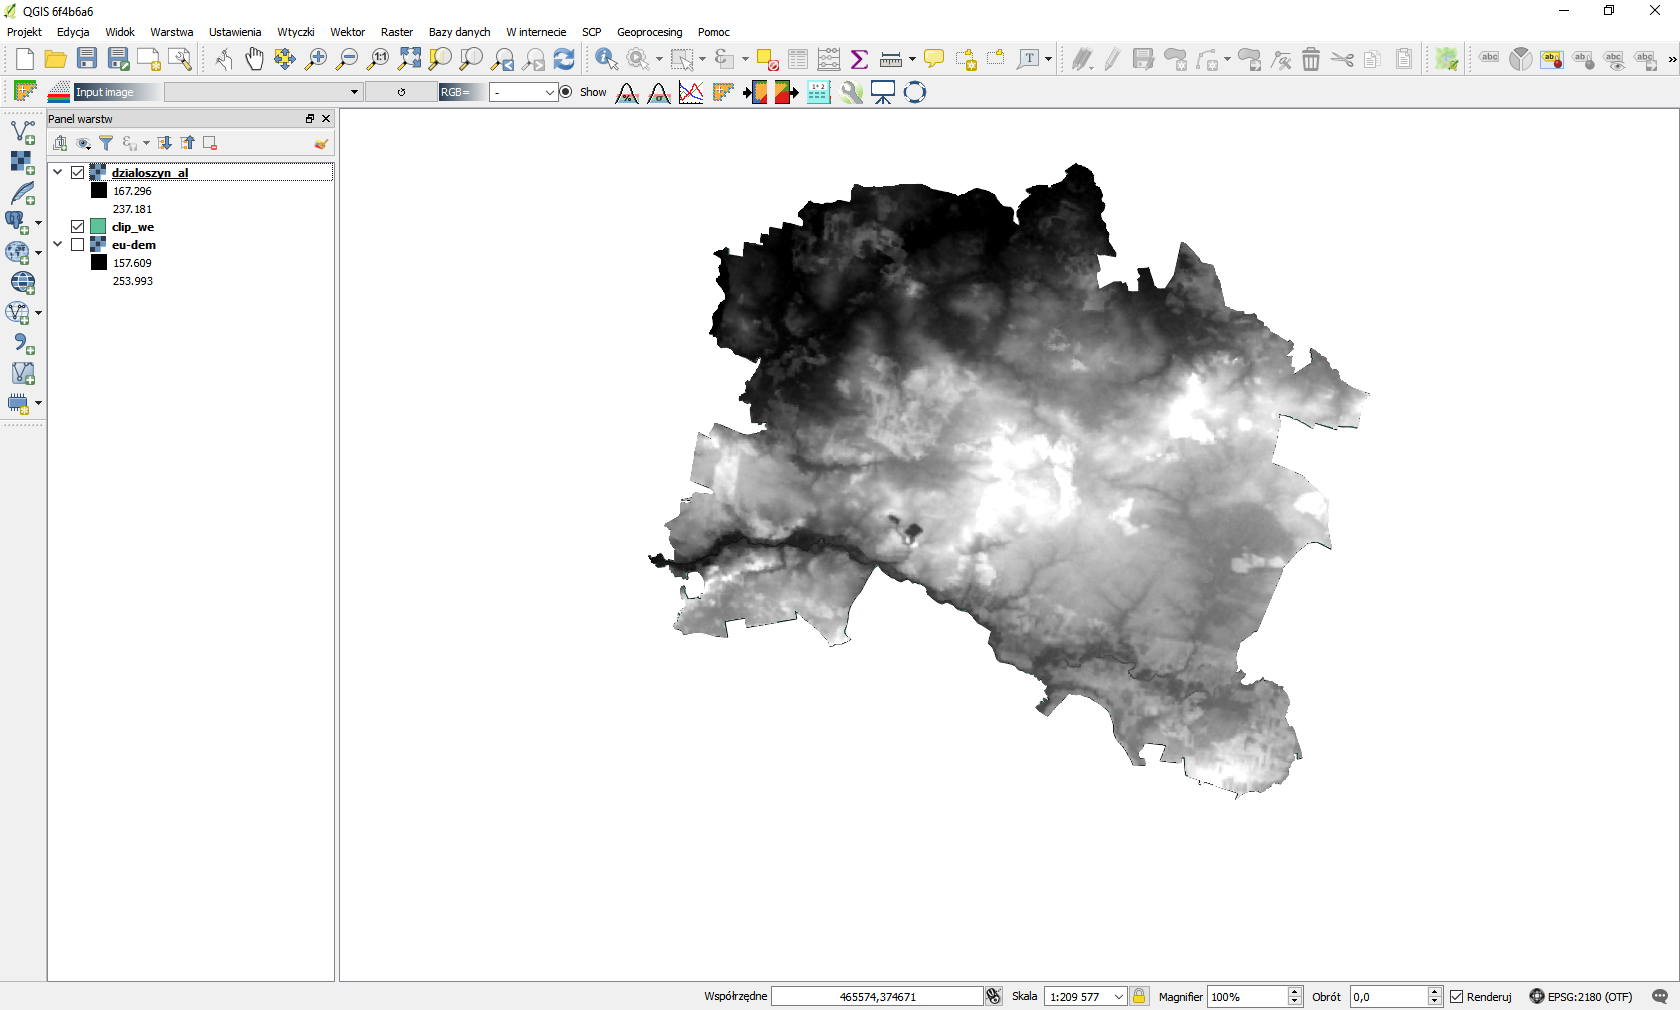Screen dimensions: 1680x1010
Task: Open the Skala scale dropdown
Action: [x=1118, y=997]
